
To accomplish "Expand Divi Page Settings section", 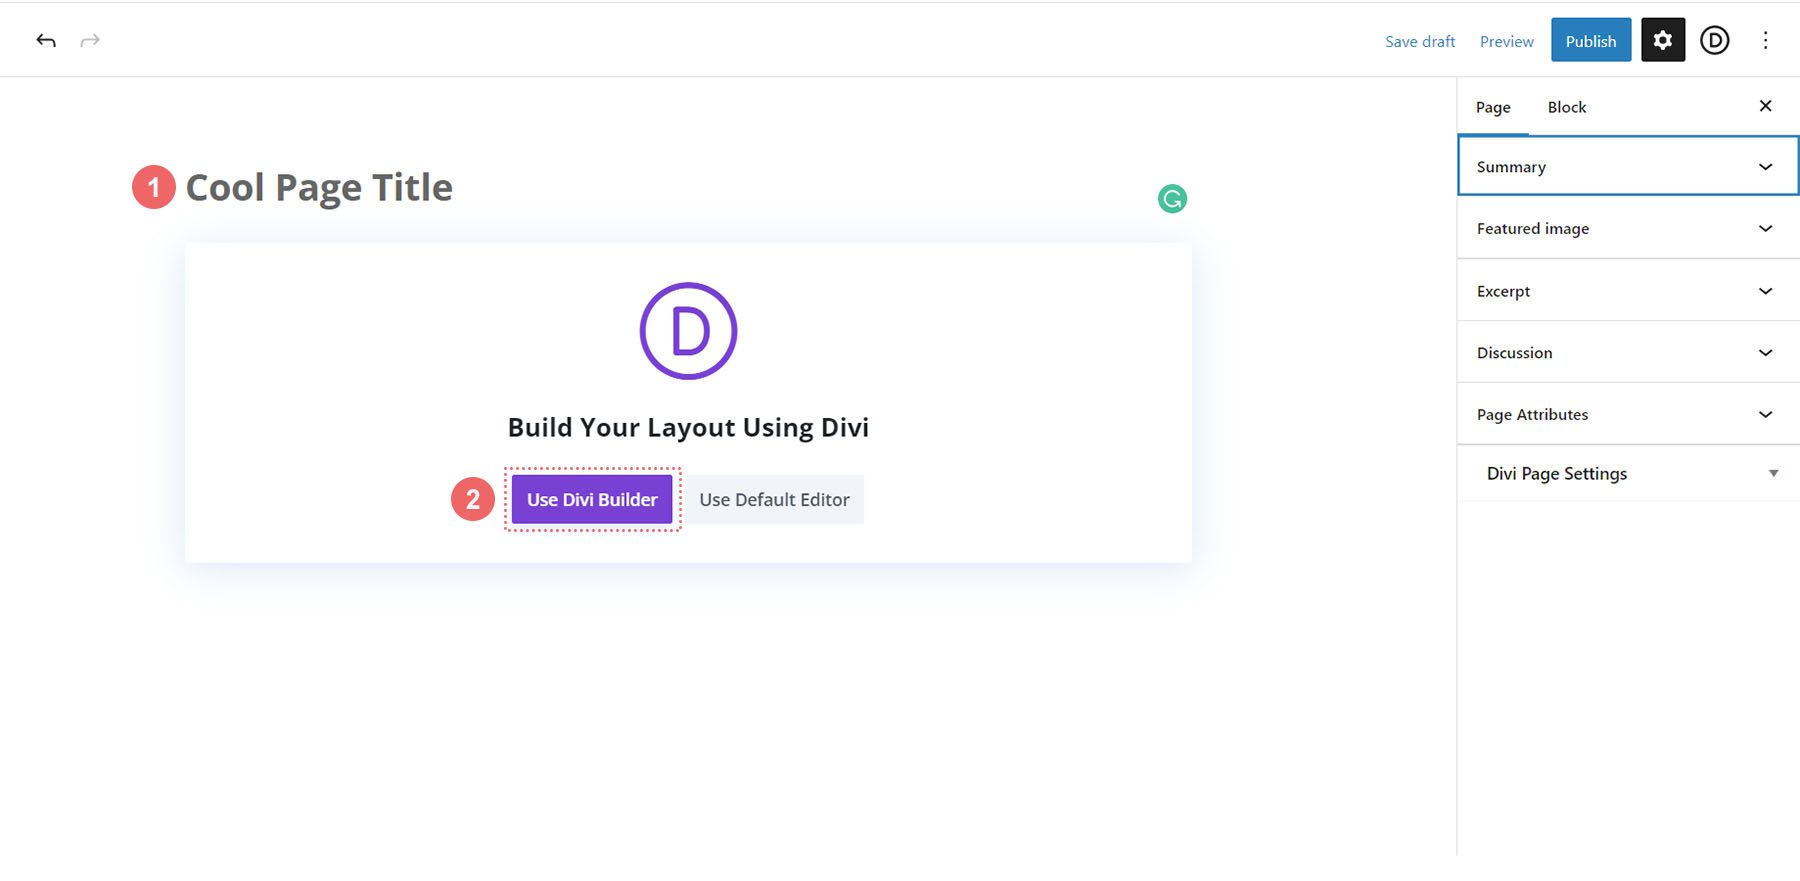I will [x=1628, y=473].
